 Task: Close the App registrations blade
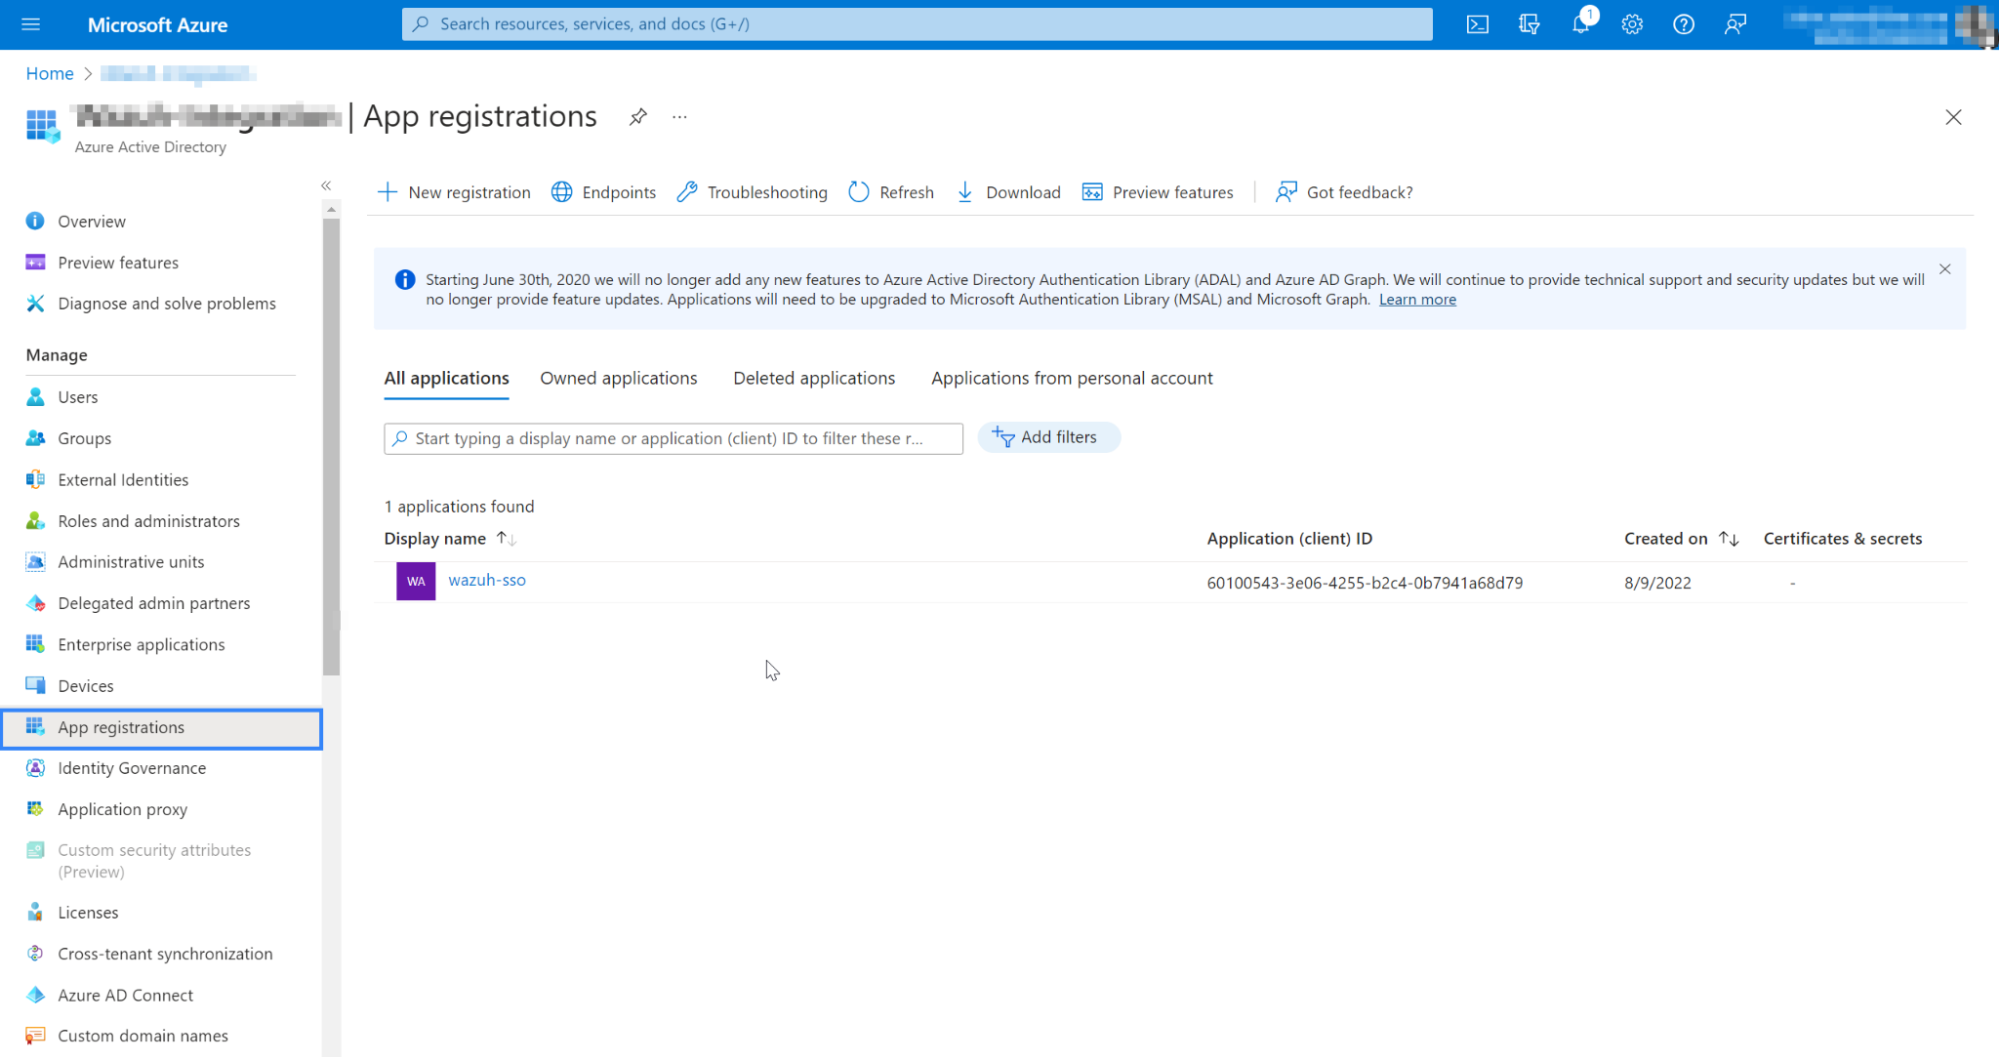[x=1953, y=117]
